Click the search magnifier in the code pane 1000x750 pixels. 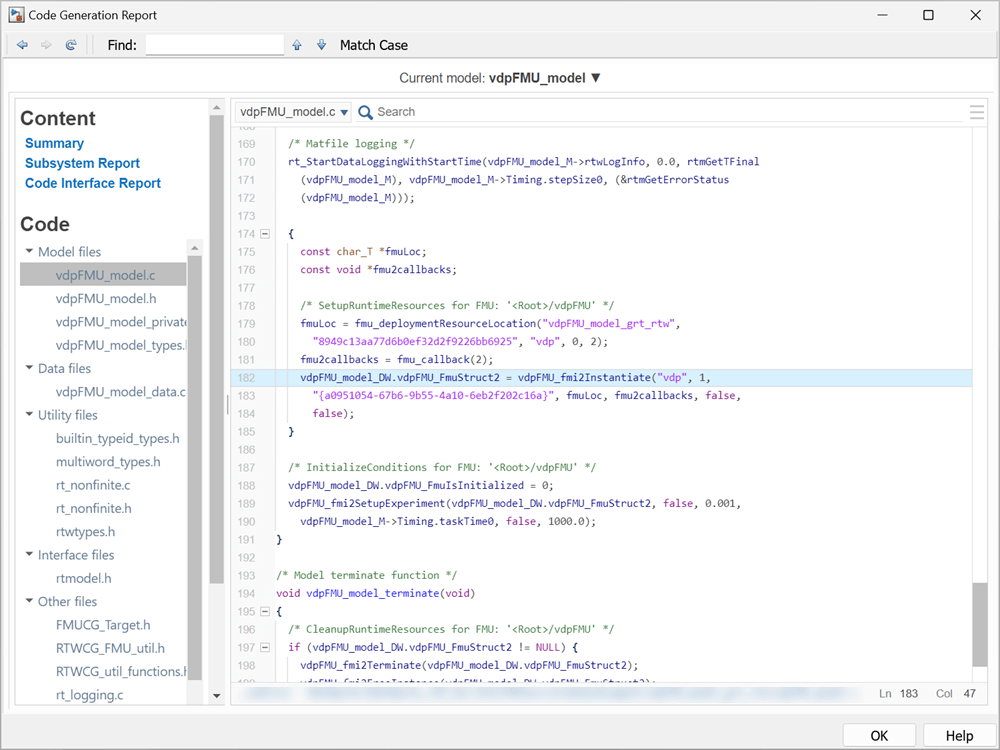point(364,111)
